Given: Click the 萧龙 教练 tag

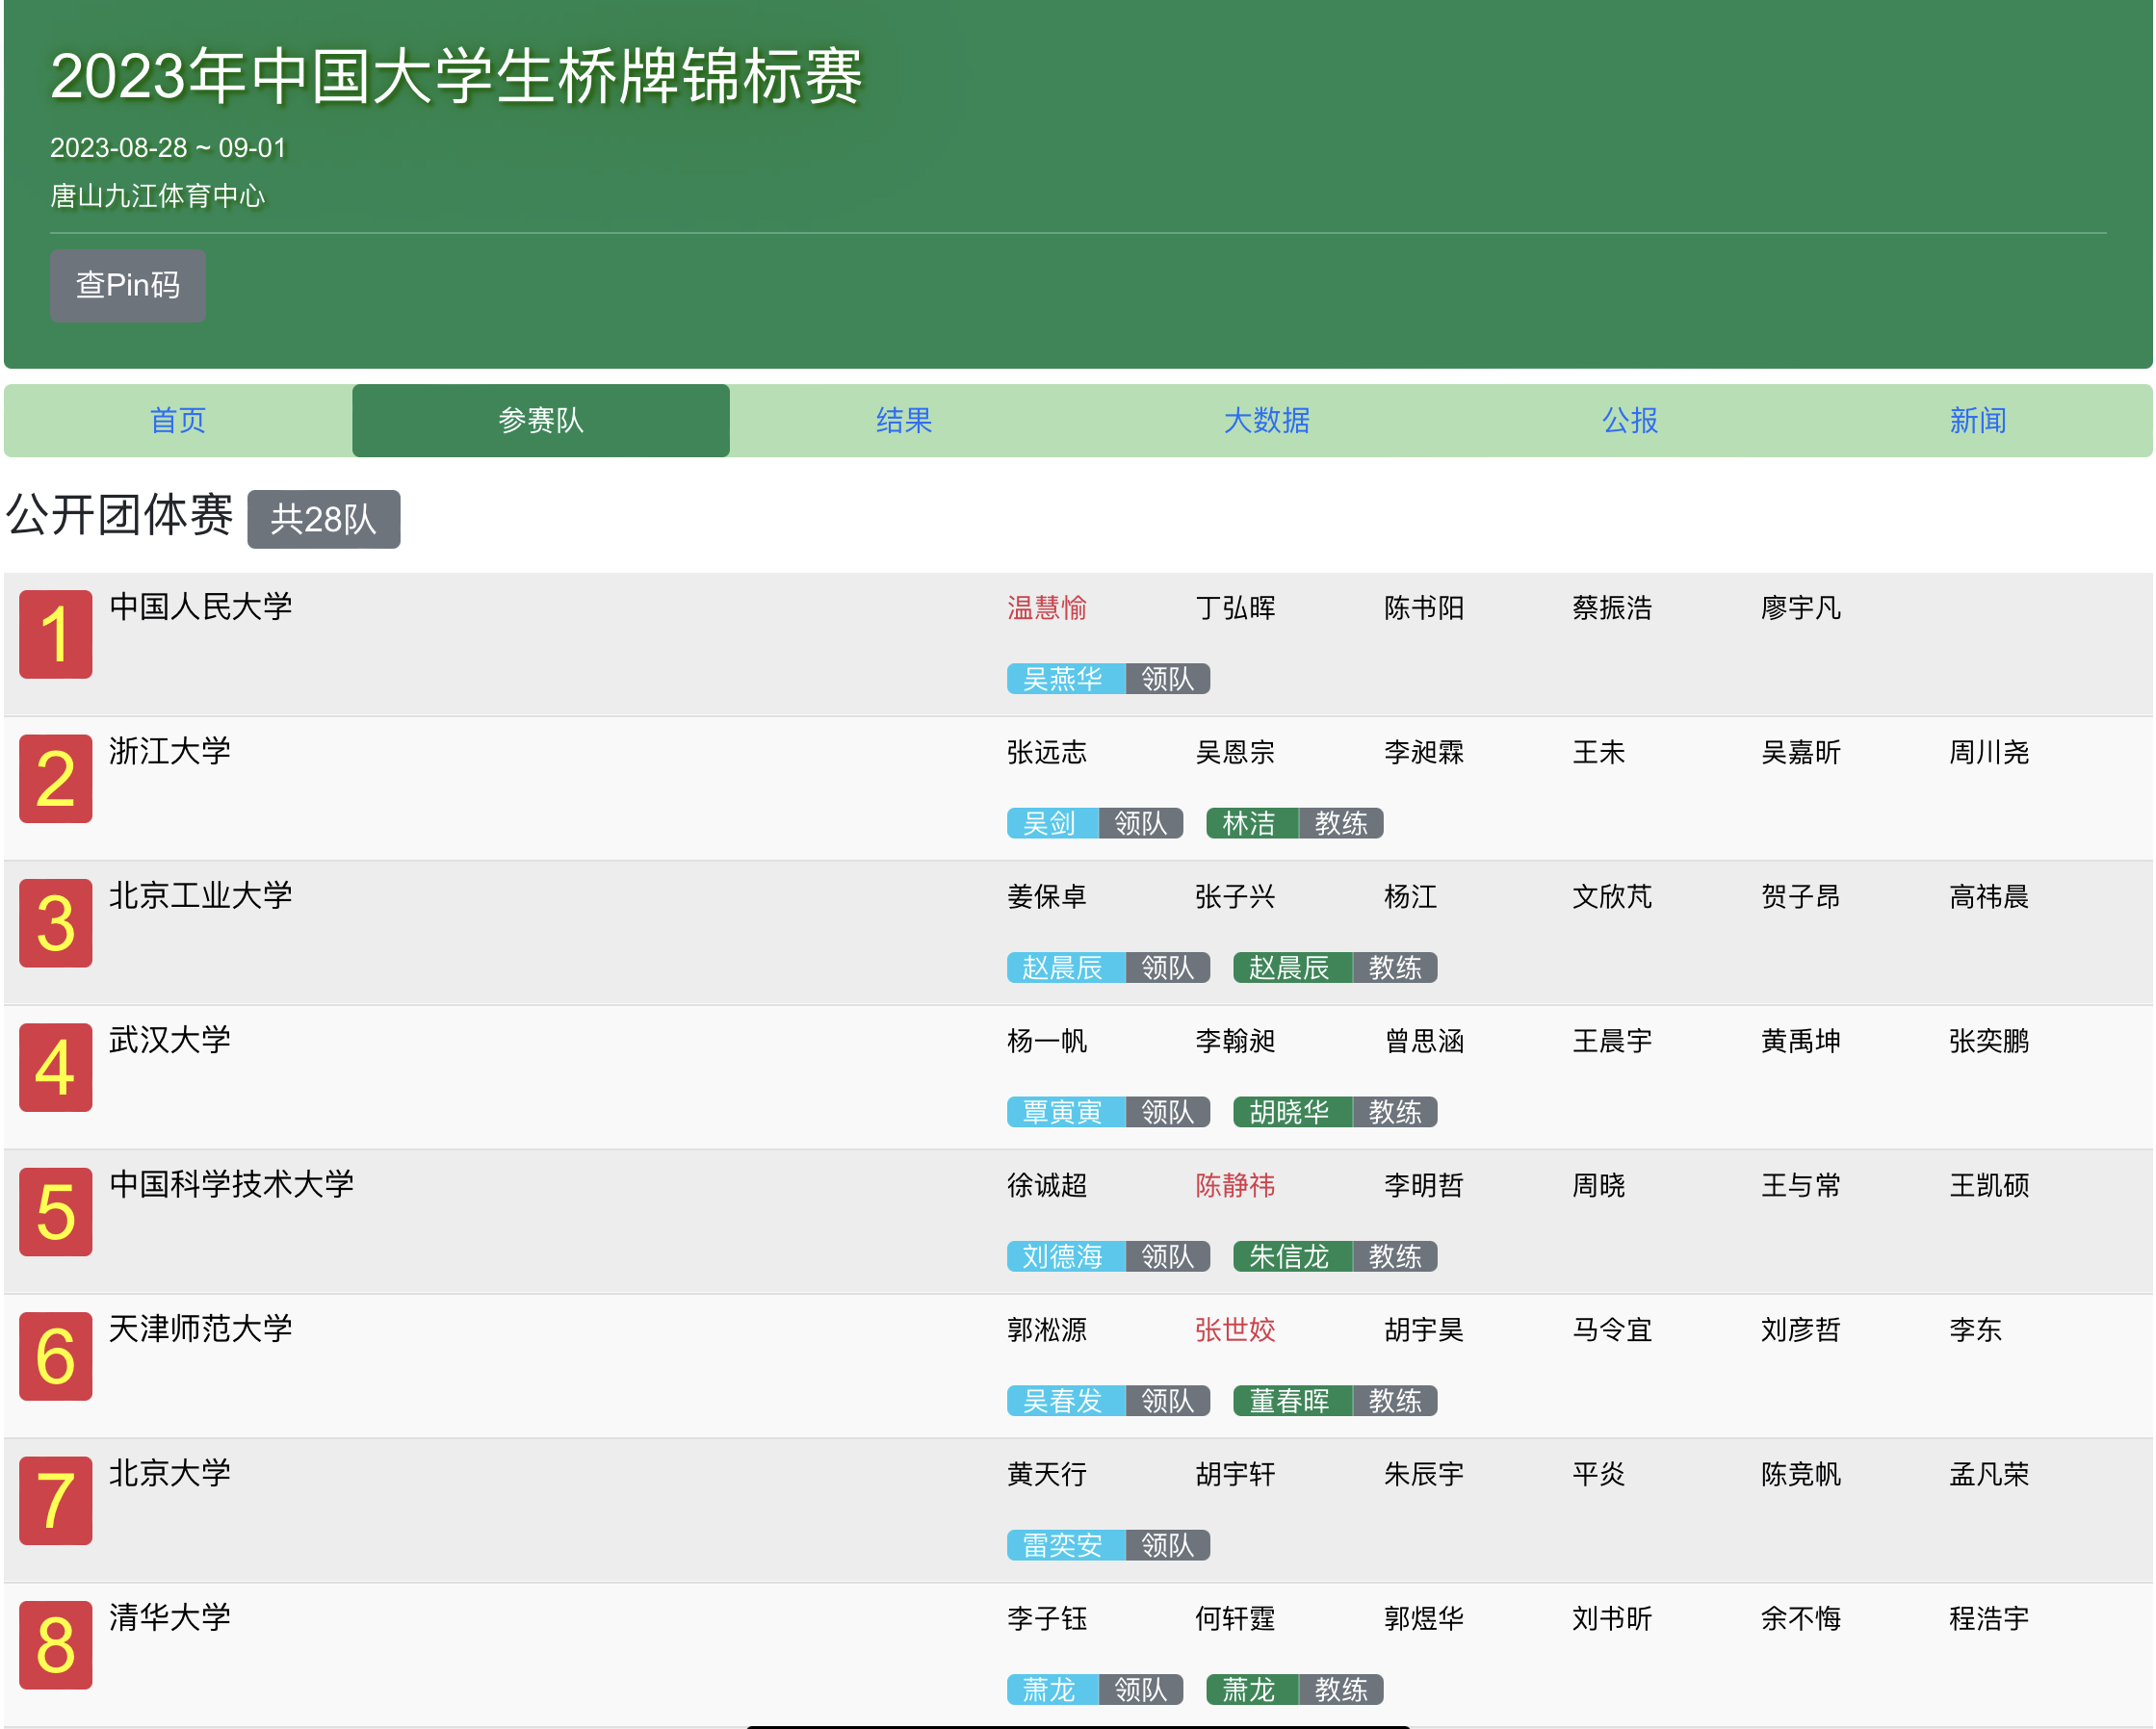Looking at the screenshot, I should 1295,1690.
